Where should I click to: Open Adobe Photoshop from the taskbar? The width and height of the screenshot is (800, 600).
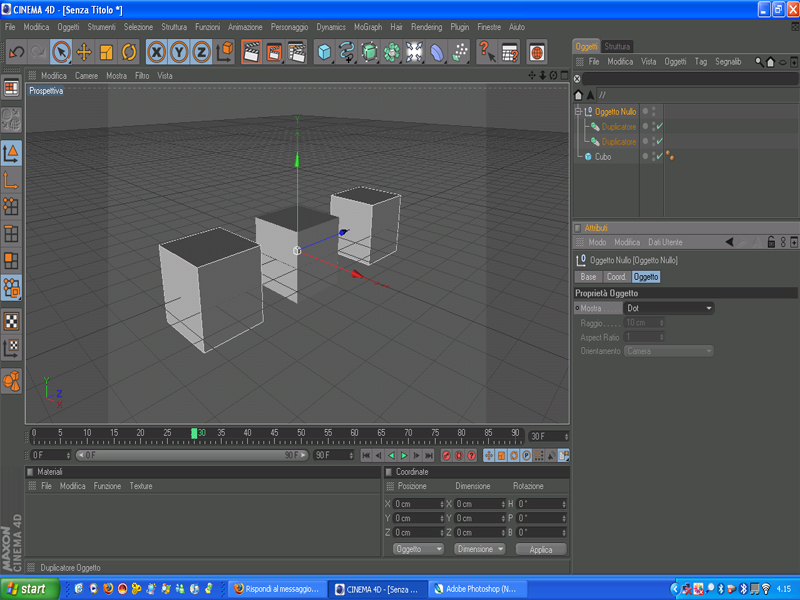pyautogui.click(x=475, y=589)
